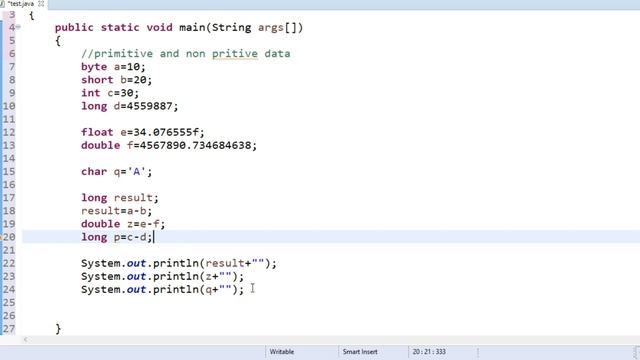Click the 20 : 21 : 333 cursor position

[x=429, y=351]
